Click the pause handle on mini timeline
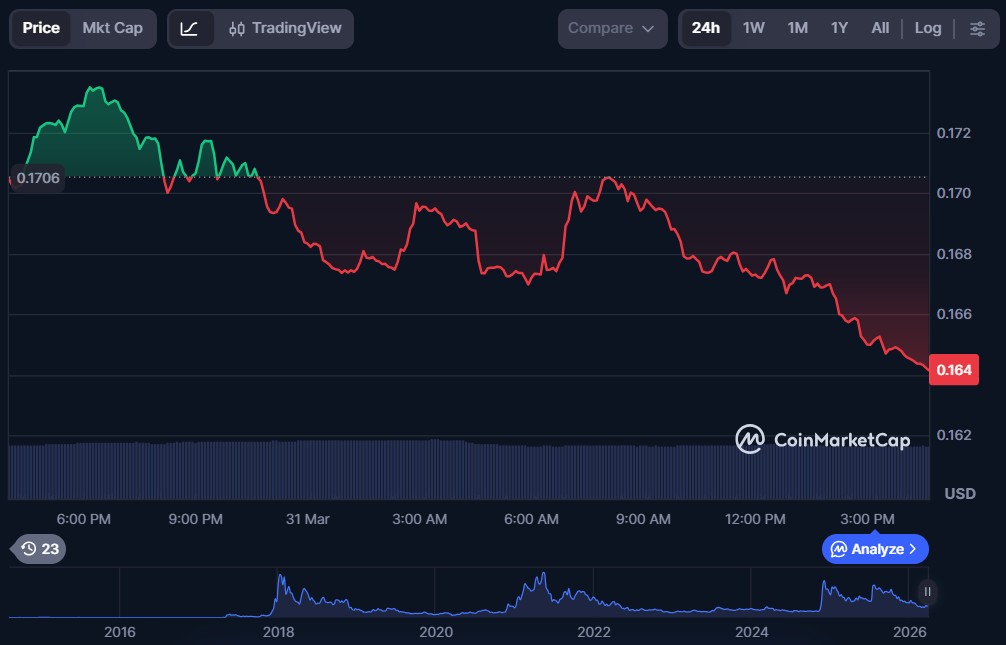Viewport: 1006px width, 645px height. [927, 591]
